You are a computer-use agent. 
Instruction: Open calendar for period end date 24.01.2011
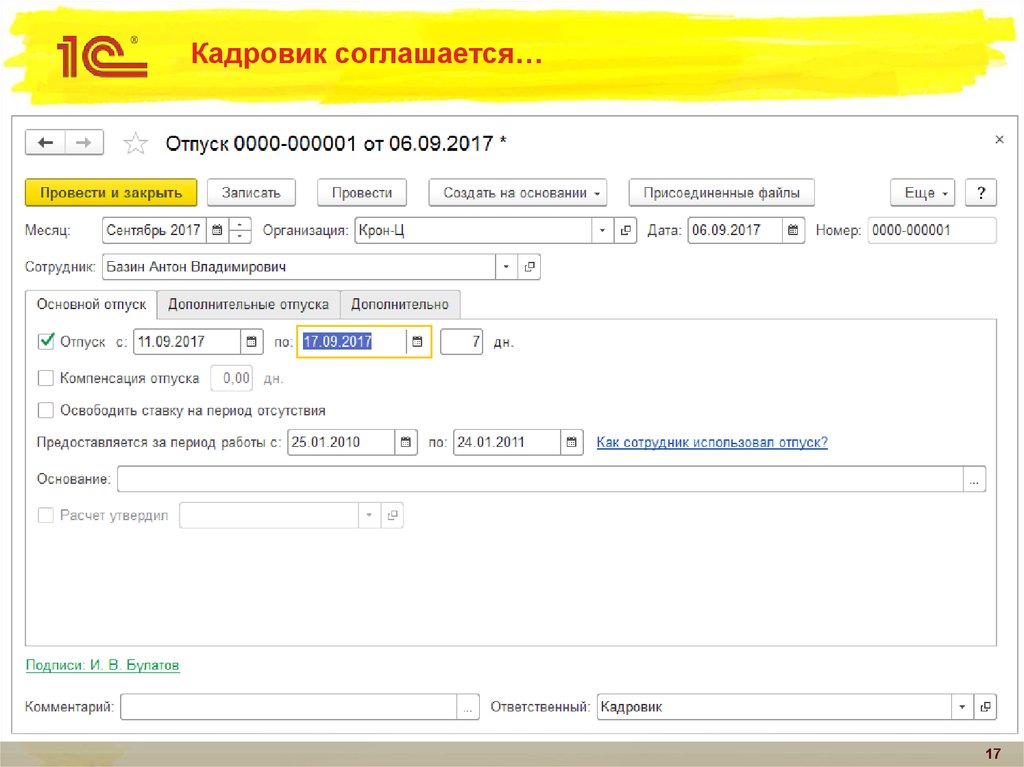click(570, 441)
